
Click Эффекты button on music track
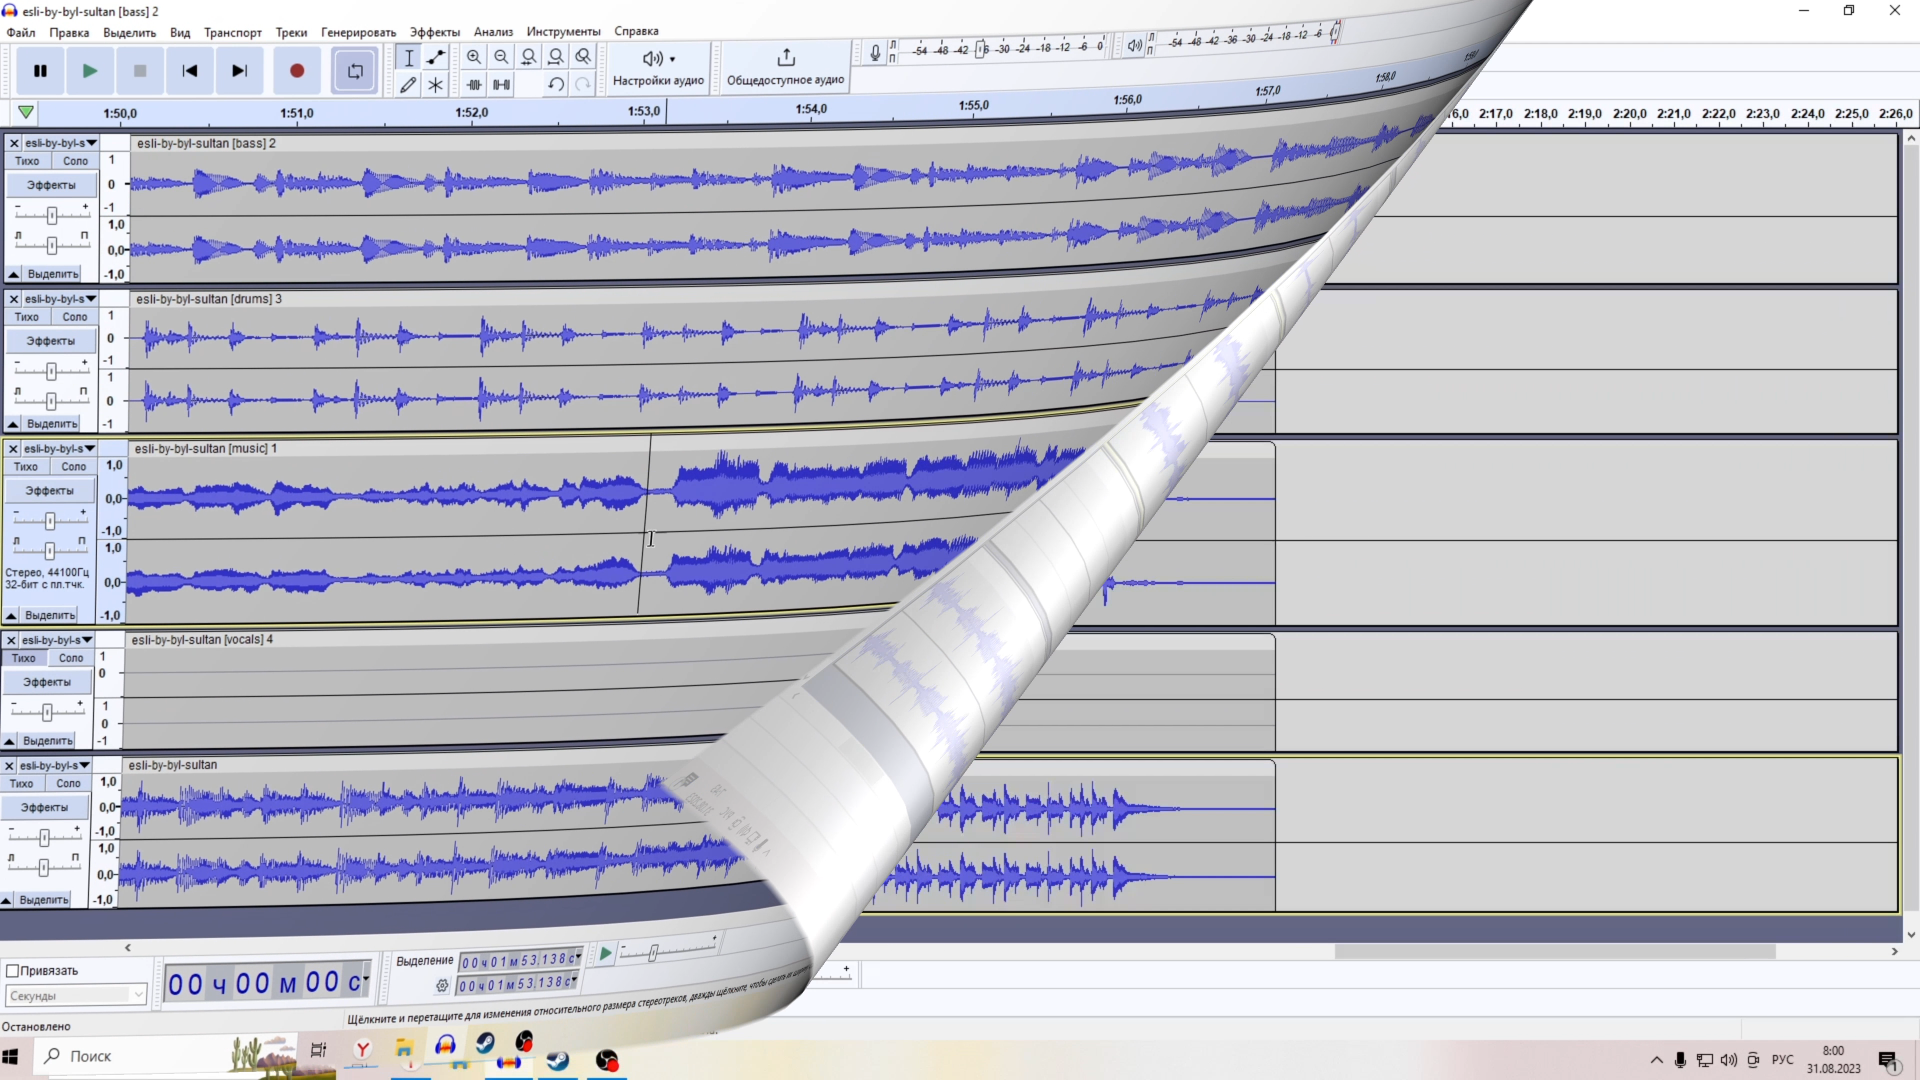tap(50, 491)
